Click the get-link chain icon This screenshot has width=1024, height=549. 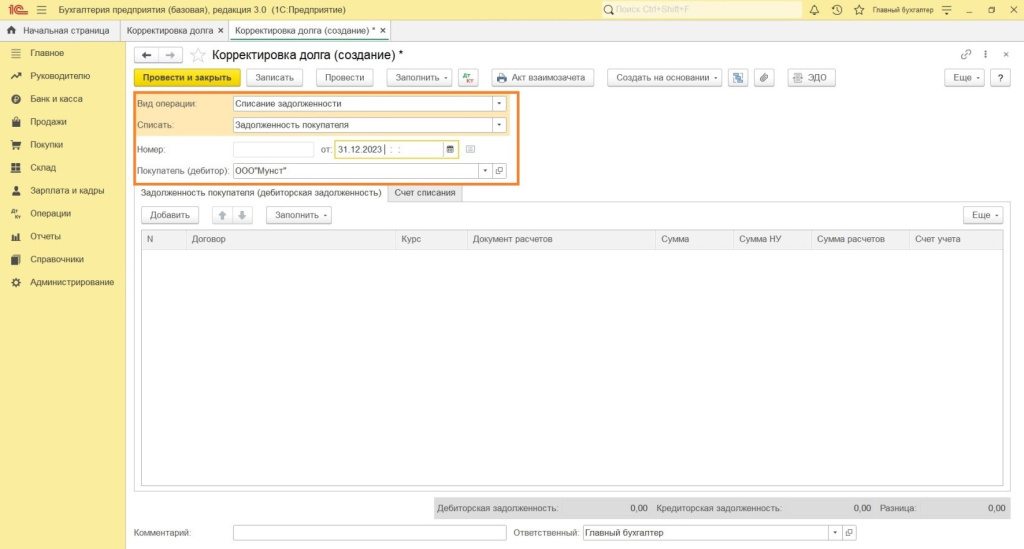point(966,55)
